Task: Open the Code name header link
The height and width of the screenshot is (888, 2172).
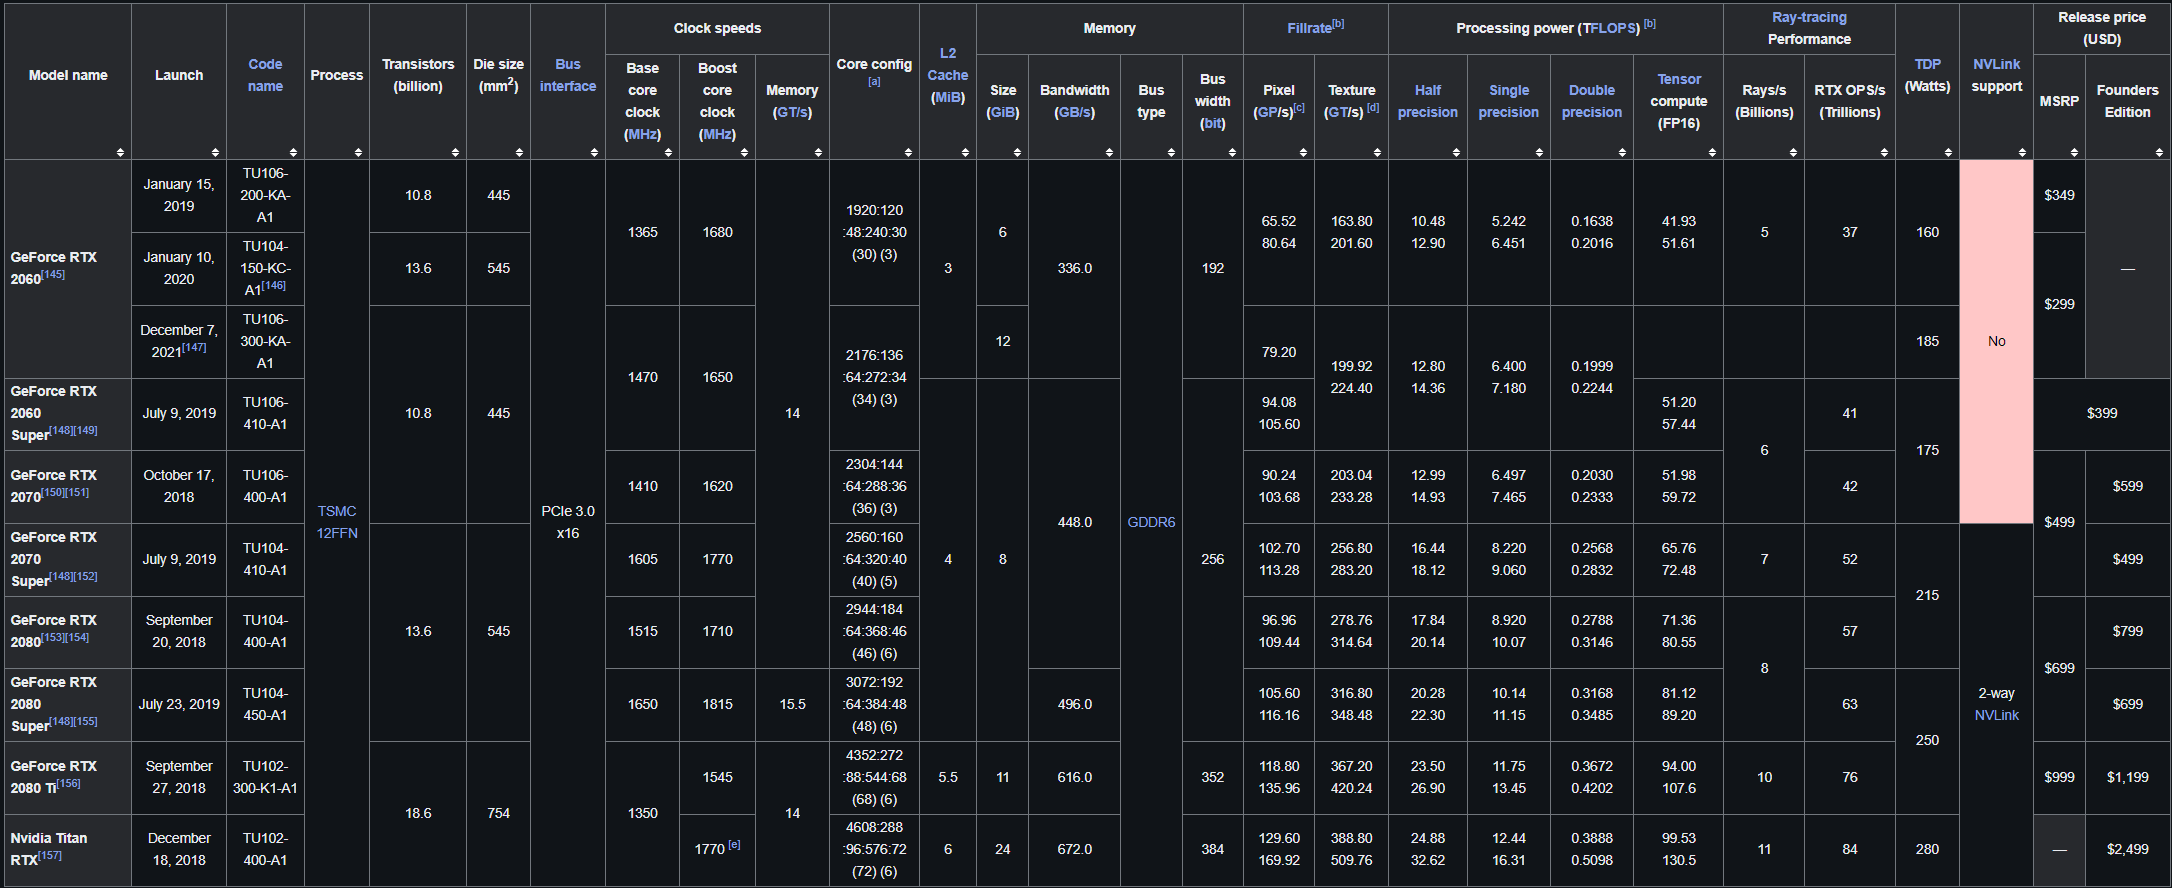Action: click(265, 75)
